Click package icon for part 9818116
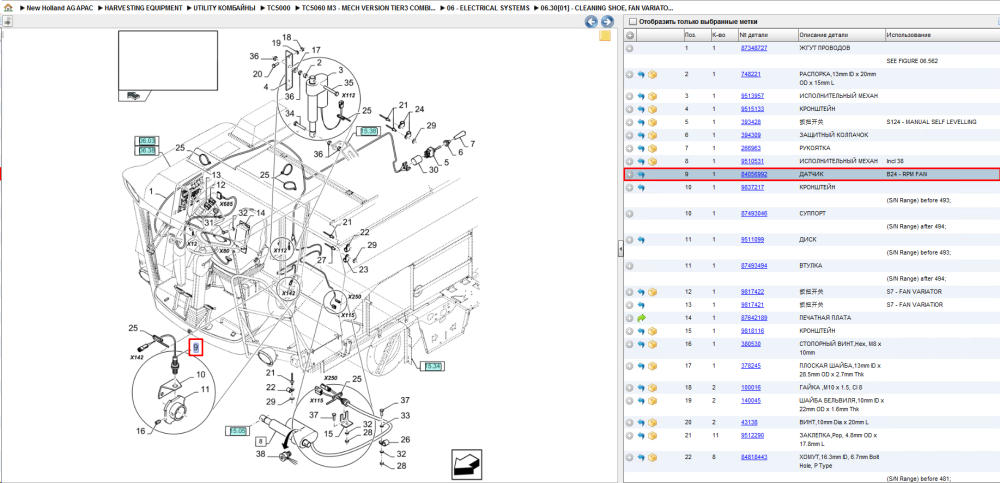Image resolution: width=1000 pixels, height=483 pixels. click(652, 331)
